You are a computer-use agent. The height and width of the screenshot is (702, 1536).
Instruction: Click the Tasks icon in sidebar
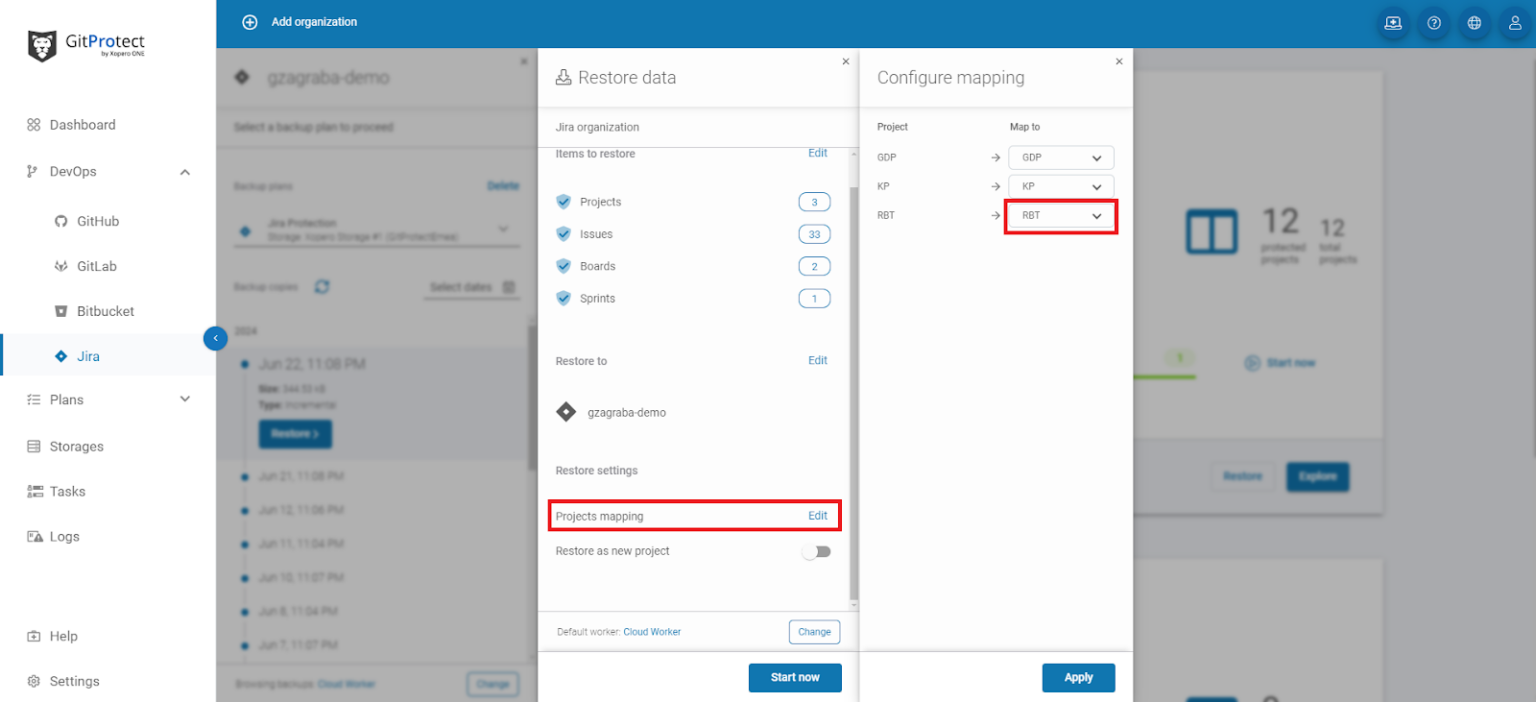pyautogui.click(x=33, y=491)
